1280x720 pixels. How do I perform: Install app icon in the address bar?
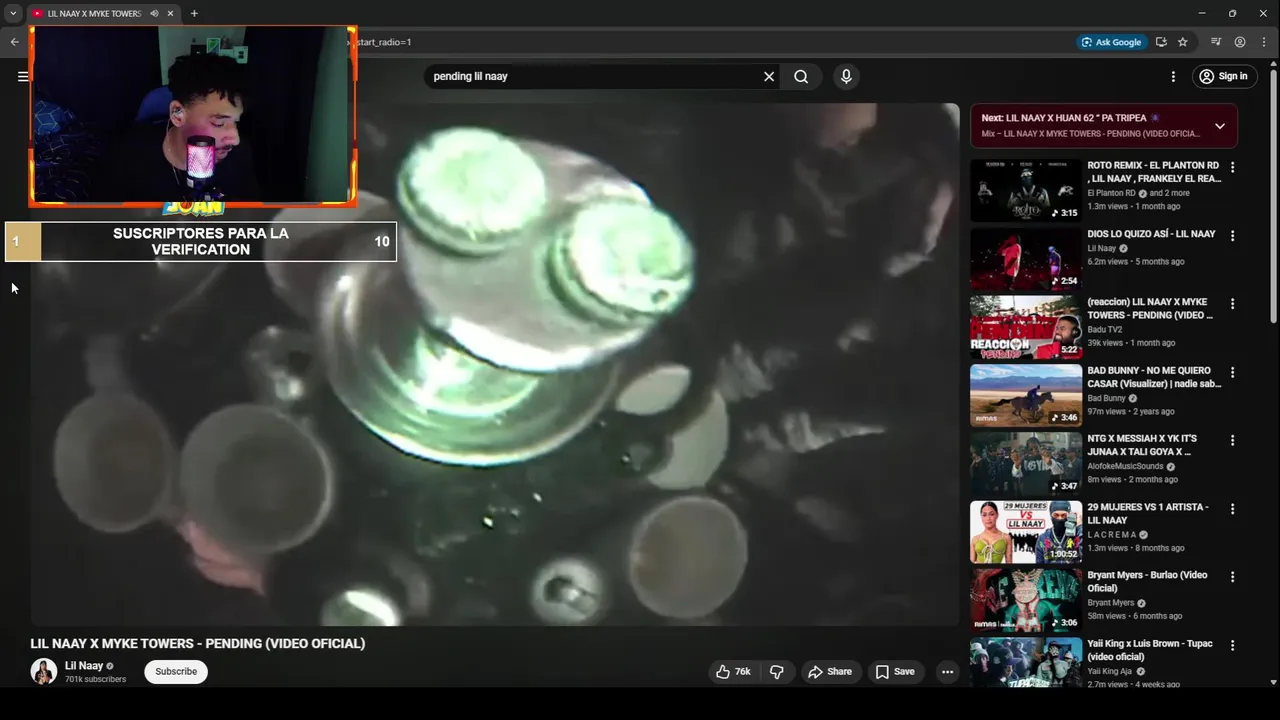click(x=1161, y=42)
